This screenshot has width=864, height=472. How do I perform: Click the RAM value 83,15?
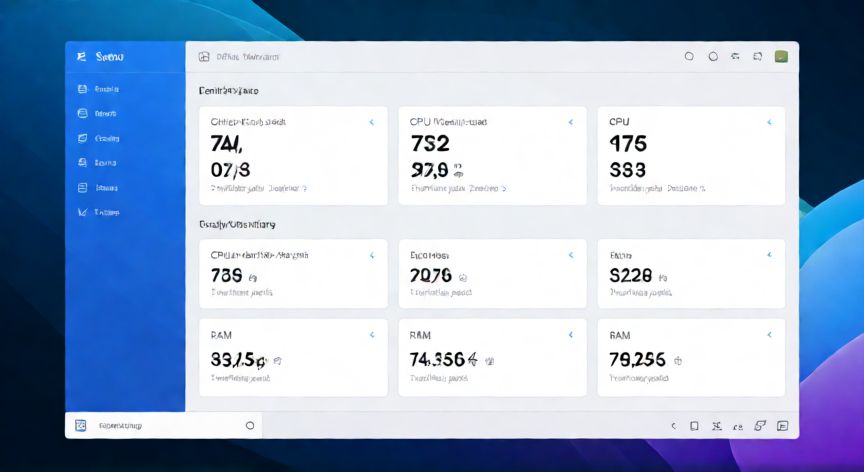(239, 360)
